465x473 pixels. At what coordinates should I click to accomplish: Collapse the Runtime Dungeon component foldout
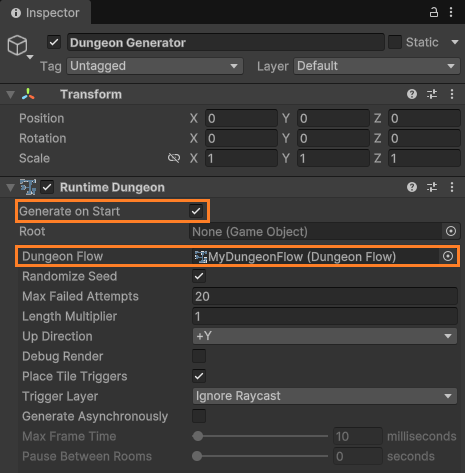(11, 188)
